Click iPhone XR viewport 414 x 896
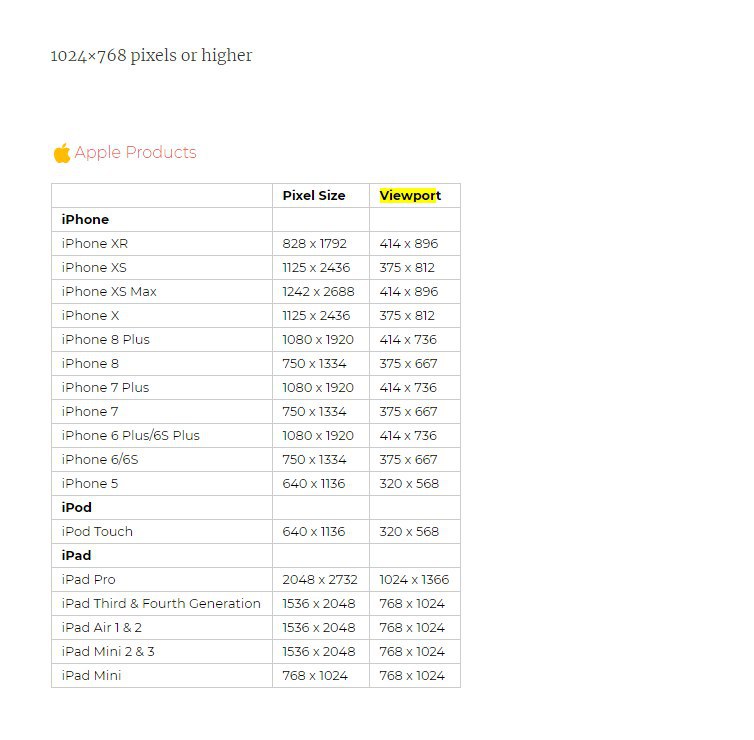This screenshot has height=740, width=754. [x=409, y=244]
